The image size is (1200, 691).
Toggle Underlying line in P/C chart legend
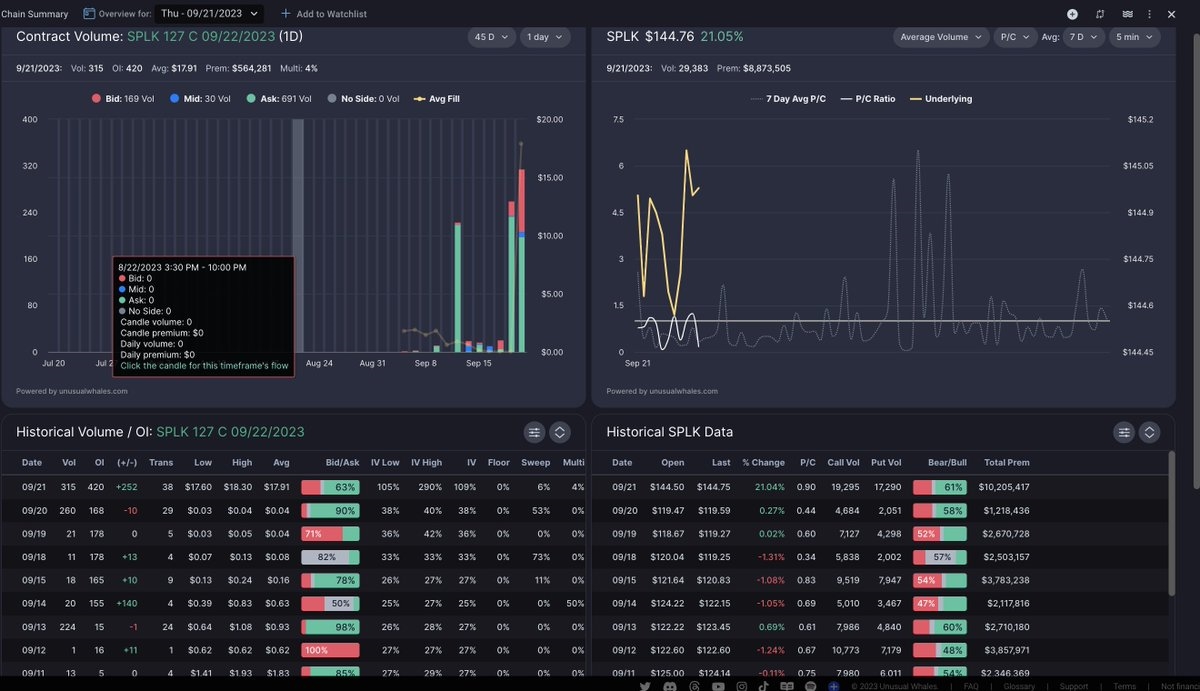point(940,99)
